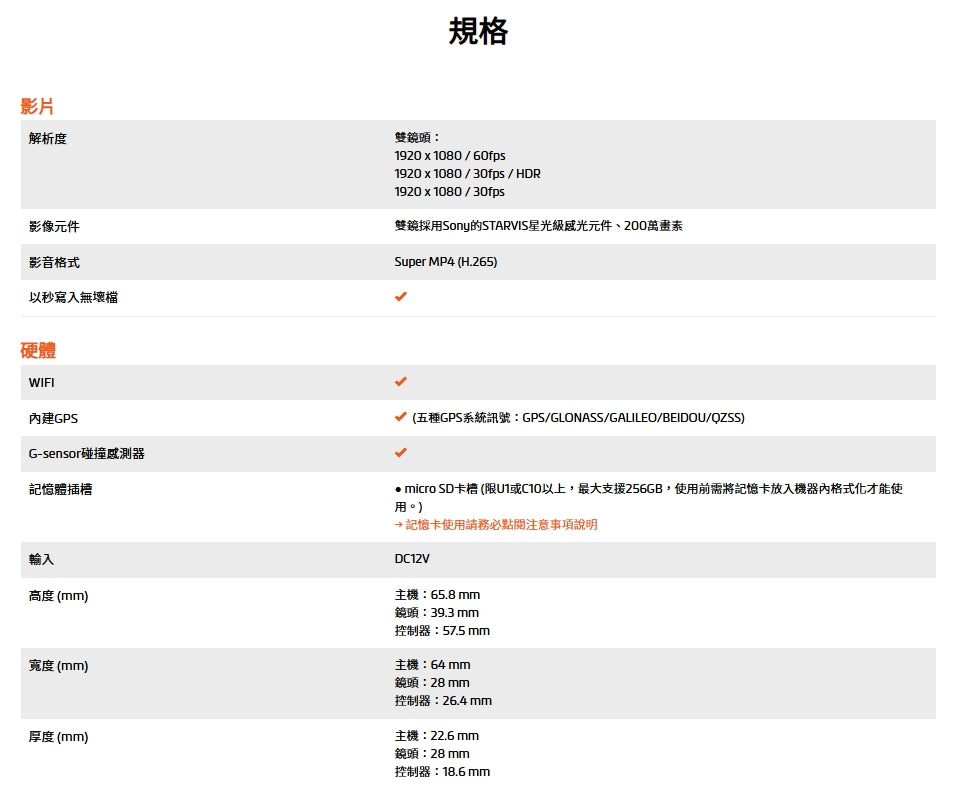Click the GPS/GLONASS/GALILEO/BEIDOU/QZSS text
The image size is (960, 786).
pos(632,417)
